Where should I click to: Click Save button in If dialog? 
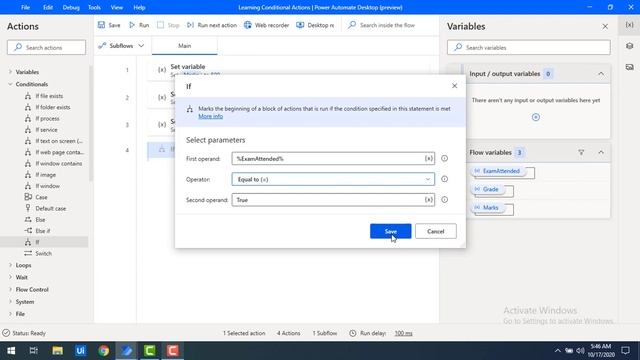pyautogui.click(x=391, y=231)
